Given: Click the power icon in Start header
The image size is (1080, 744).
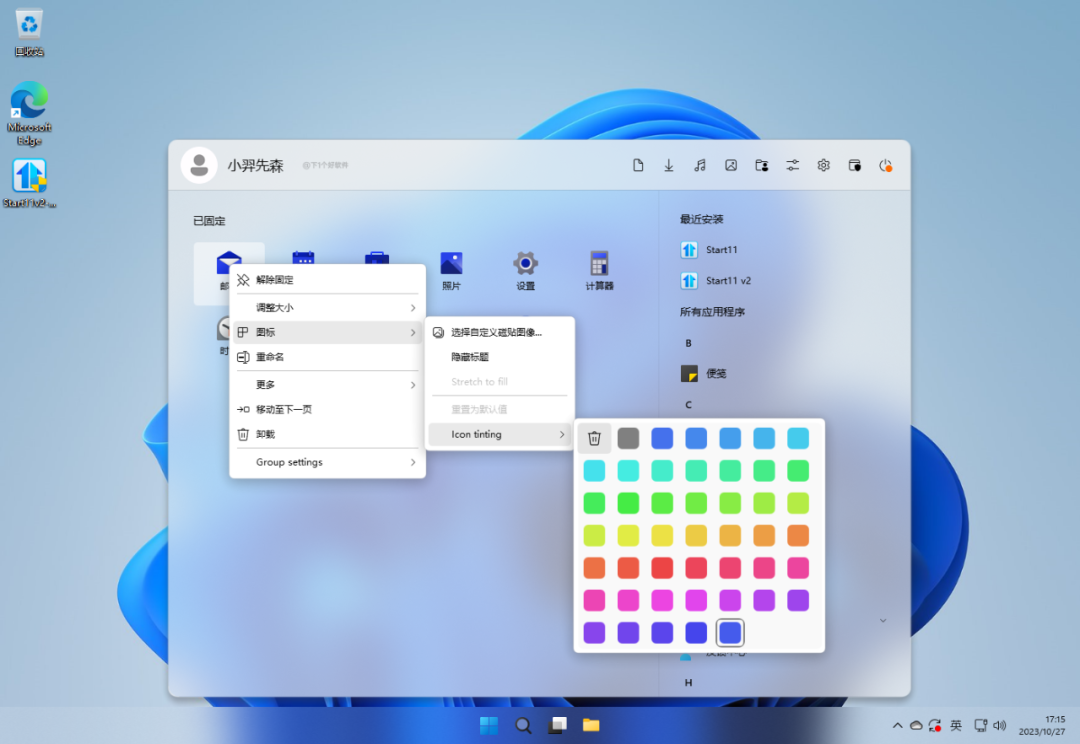Looking at the screenshot, I should point(886,165).
